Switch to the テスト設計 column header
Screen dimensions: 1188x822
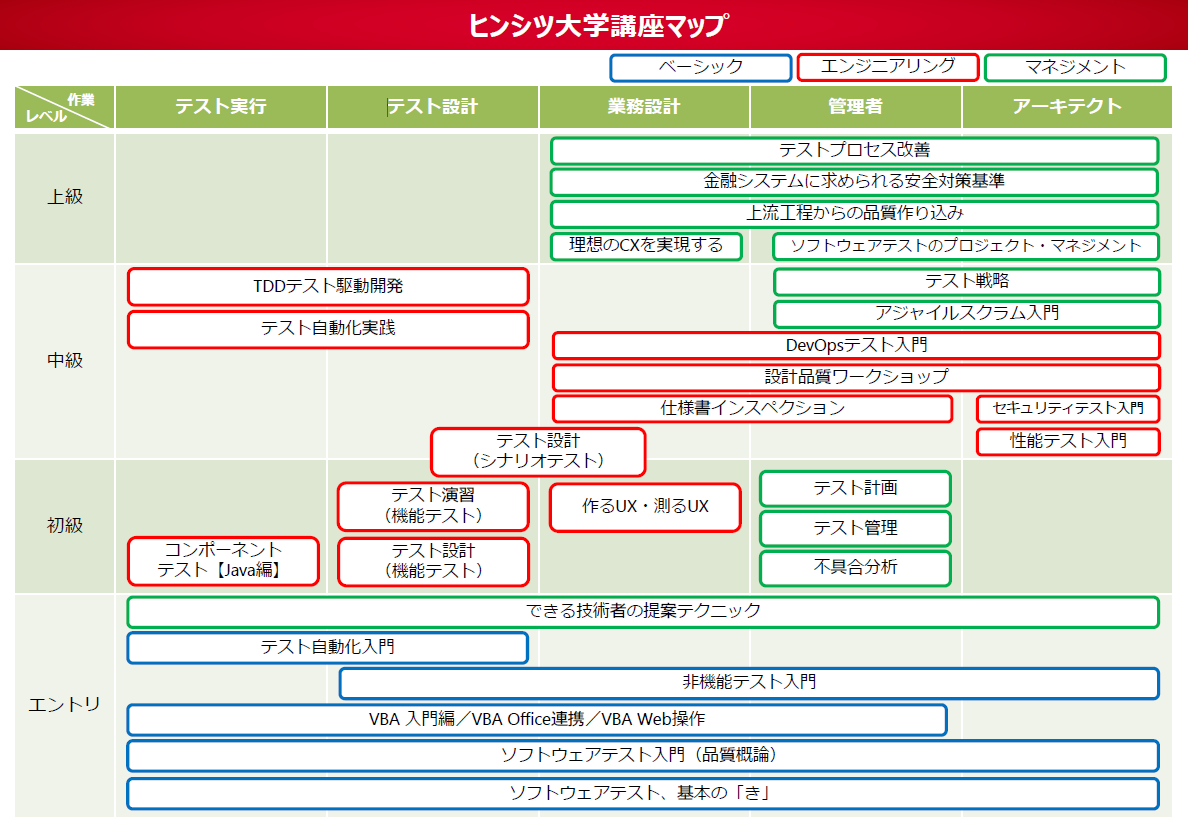[432, 107]
